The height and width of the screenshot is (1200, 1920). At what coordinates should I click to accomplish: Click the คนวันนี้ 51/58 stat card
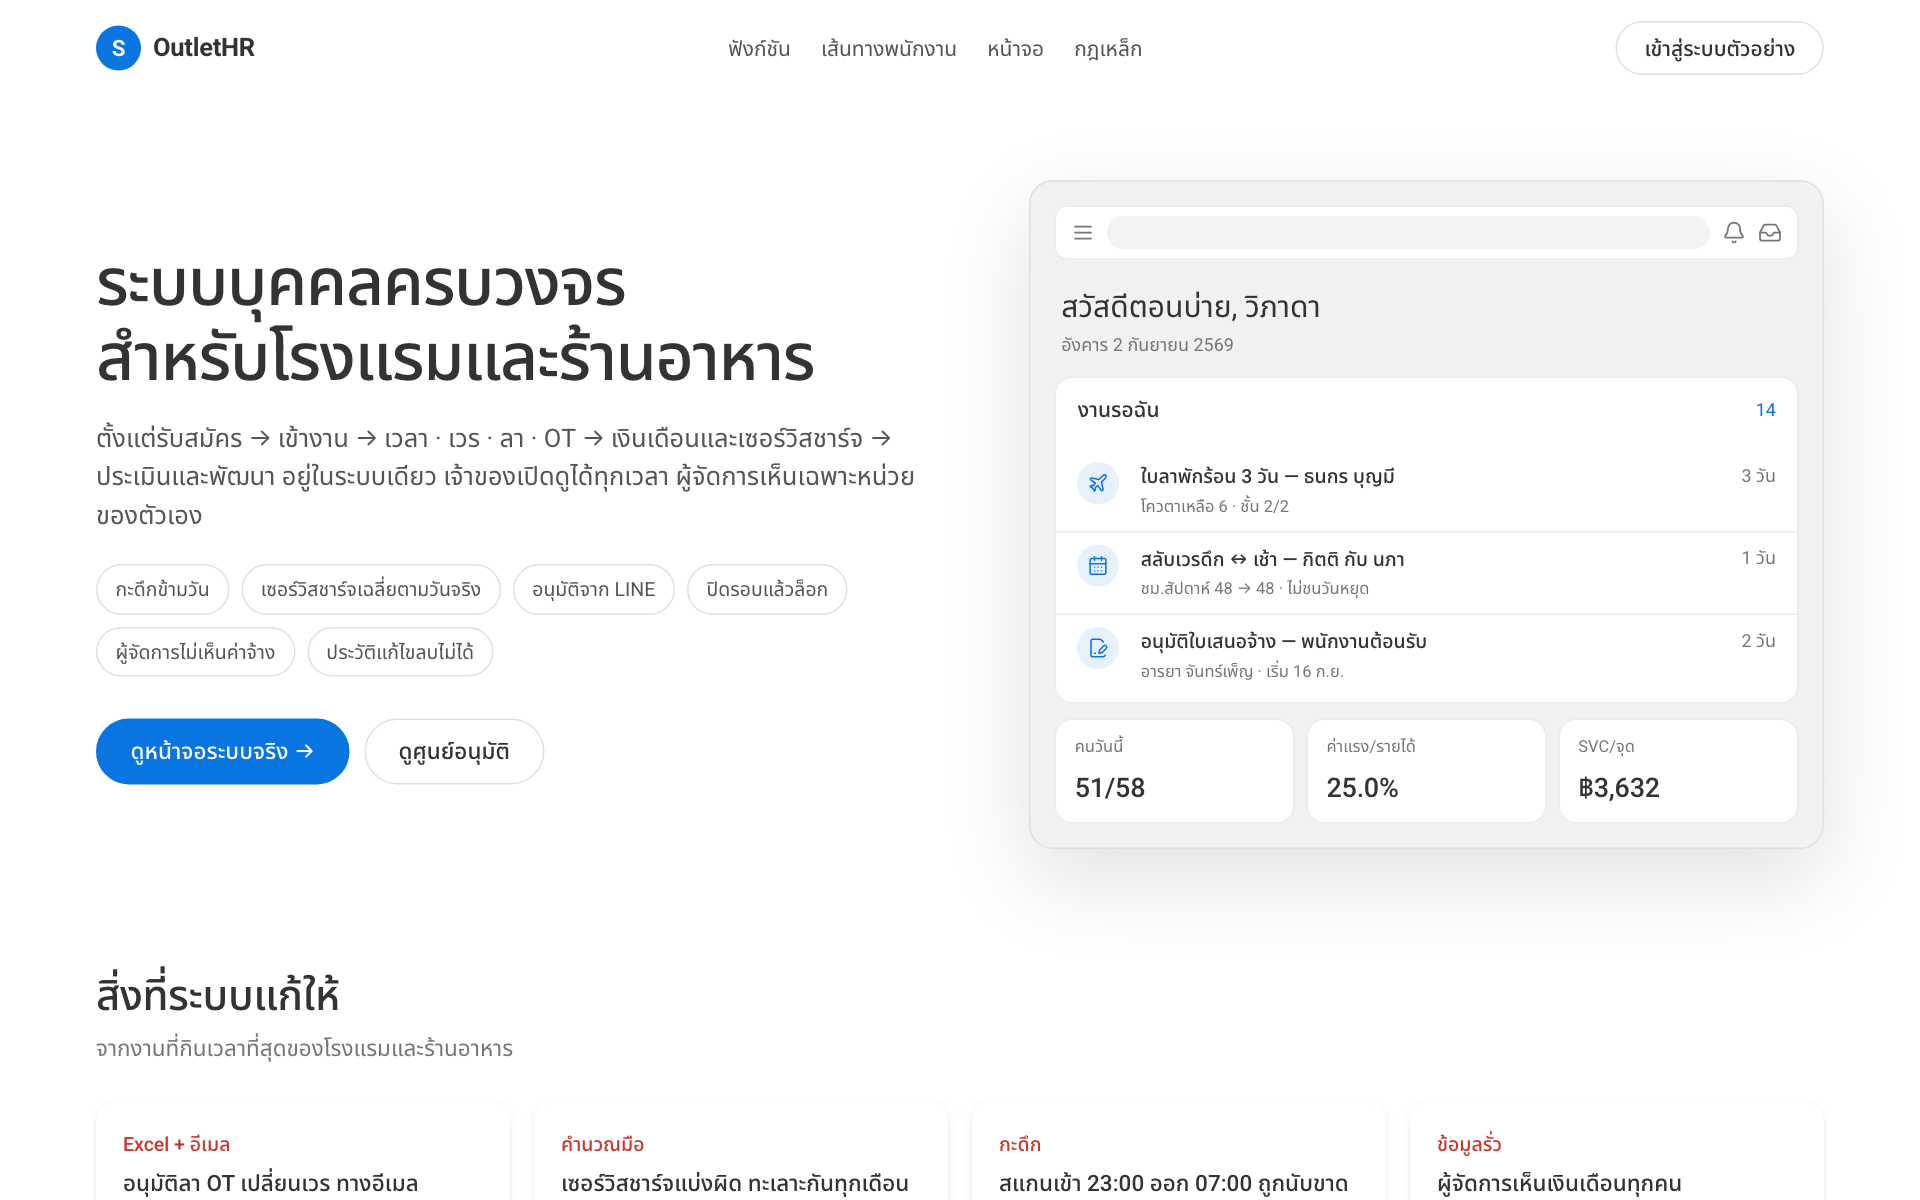tap(1174, 771)
